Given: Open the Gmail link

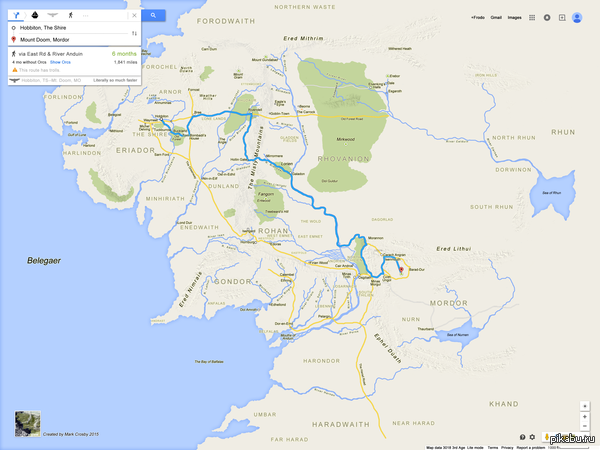Looking at the screenshot, I should coord(496,18).
